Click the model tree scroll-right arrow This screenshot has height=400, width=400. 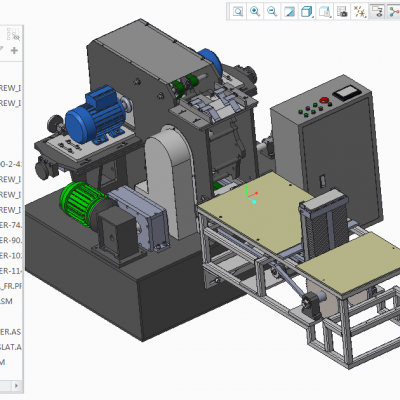point(16,386)
